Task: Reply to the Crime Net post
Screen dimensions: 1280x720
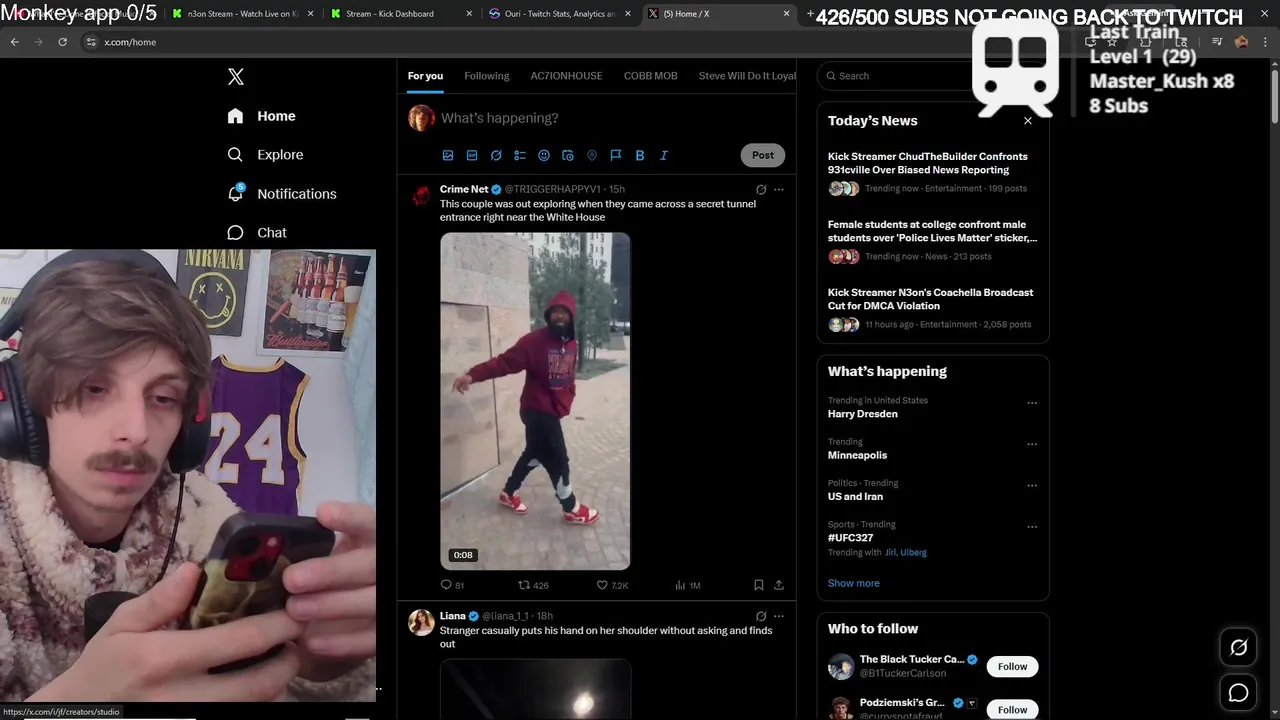Action: [452, 585]
